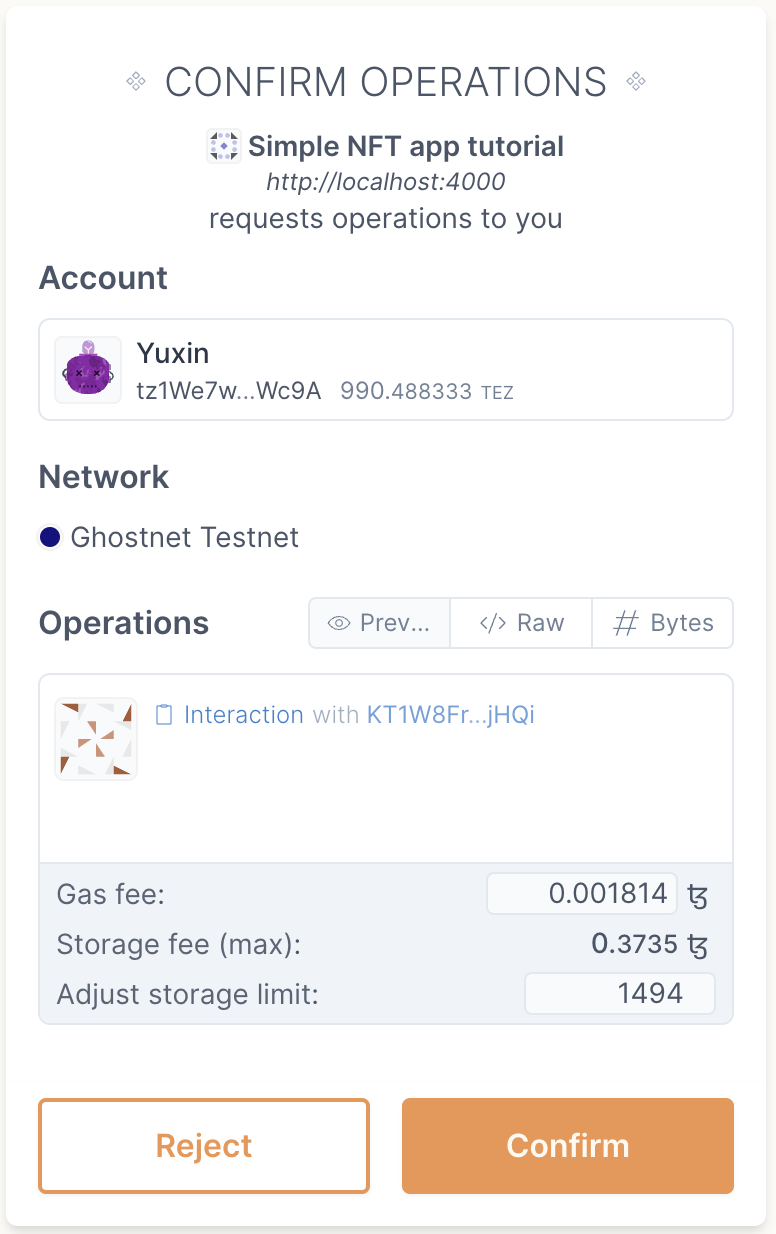Viewport: 776px width, 1234px height.
Task: Select the Preview operations tab
Action: (380, 623)
